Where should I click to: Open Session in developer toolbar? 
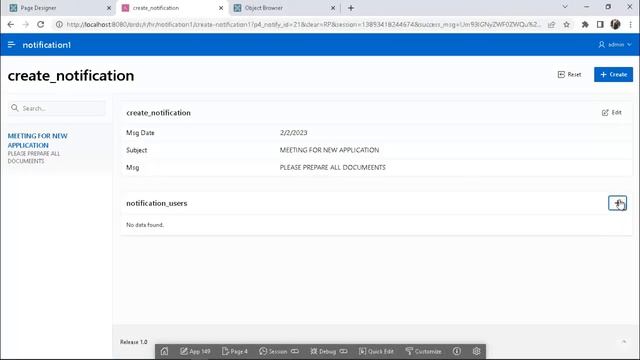(279, 351)
